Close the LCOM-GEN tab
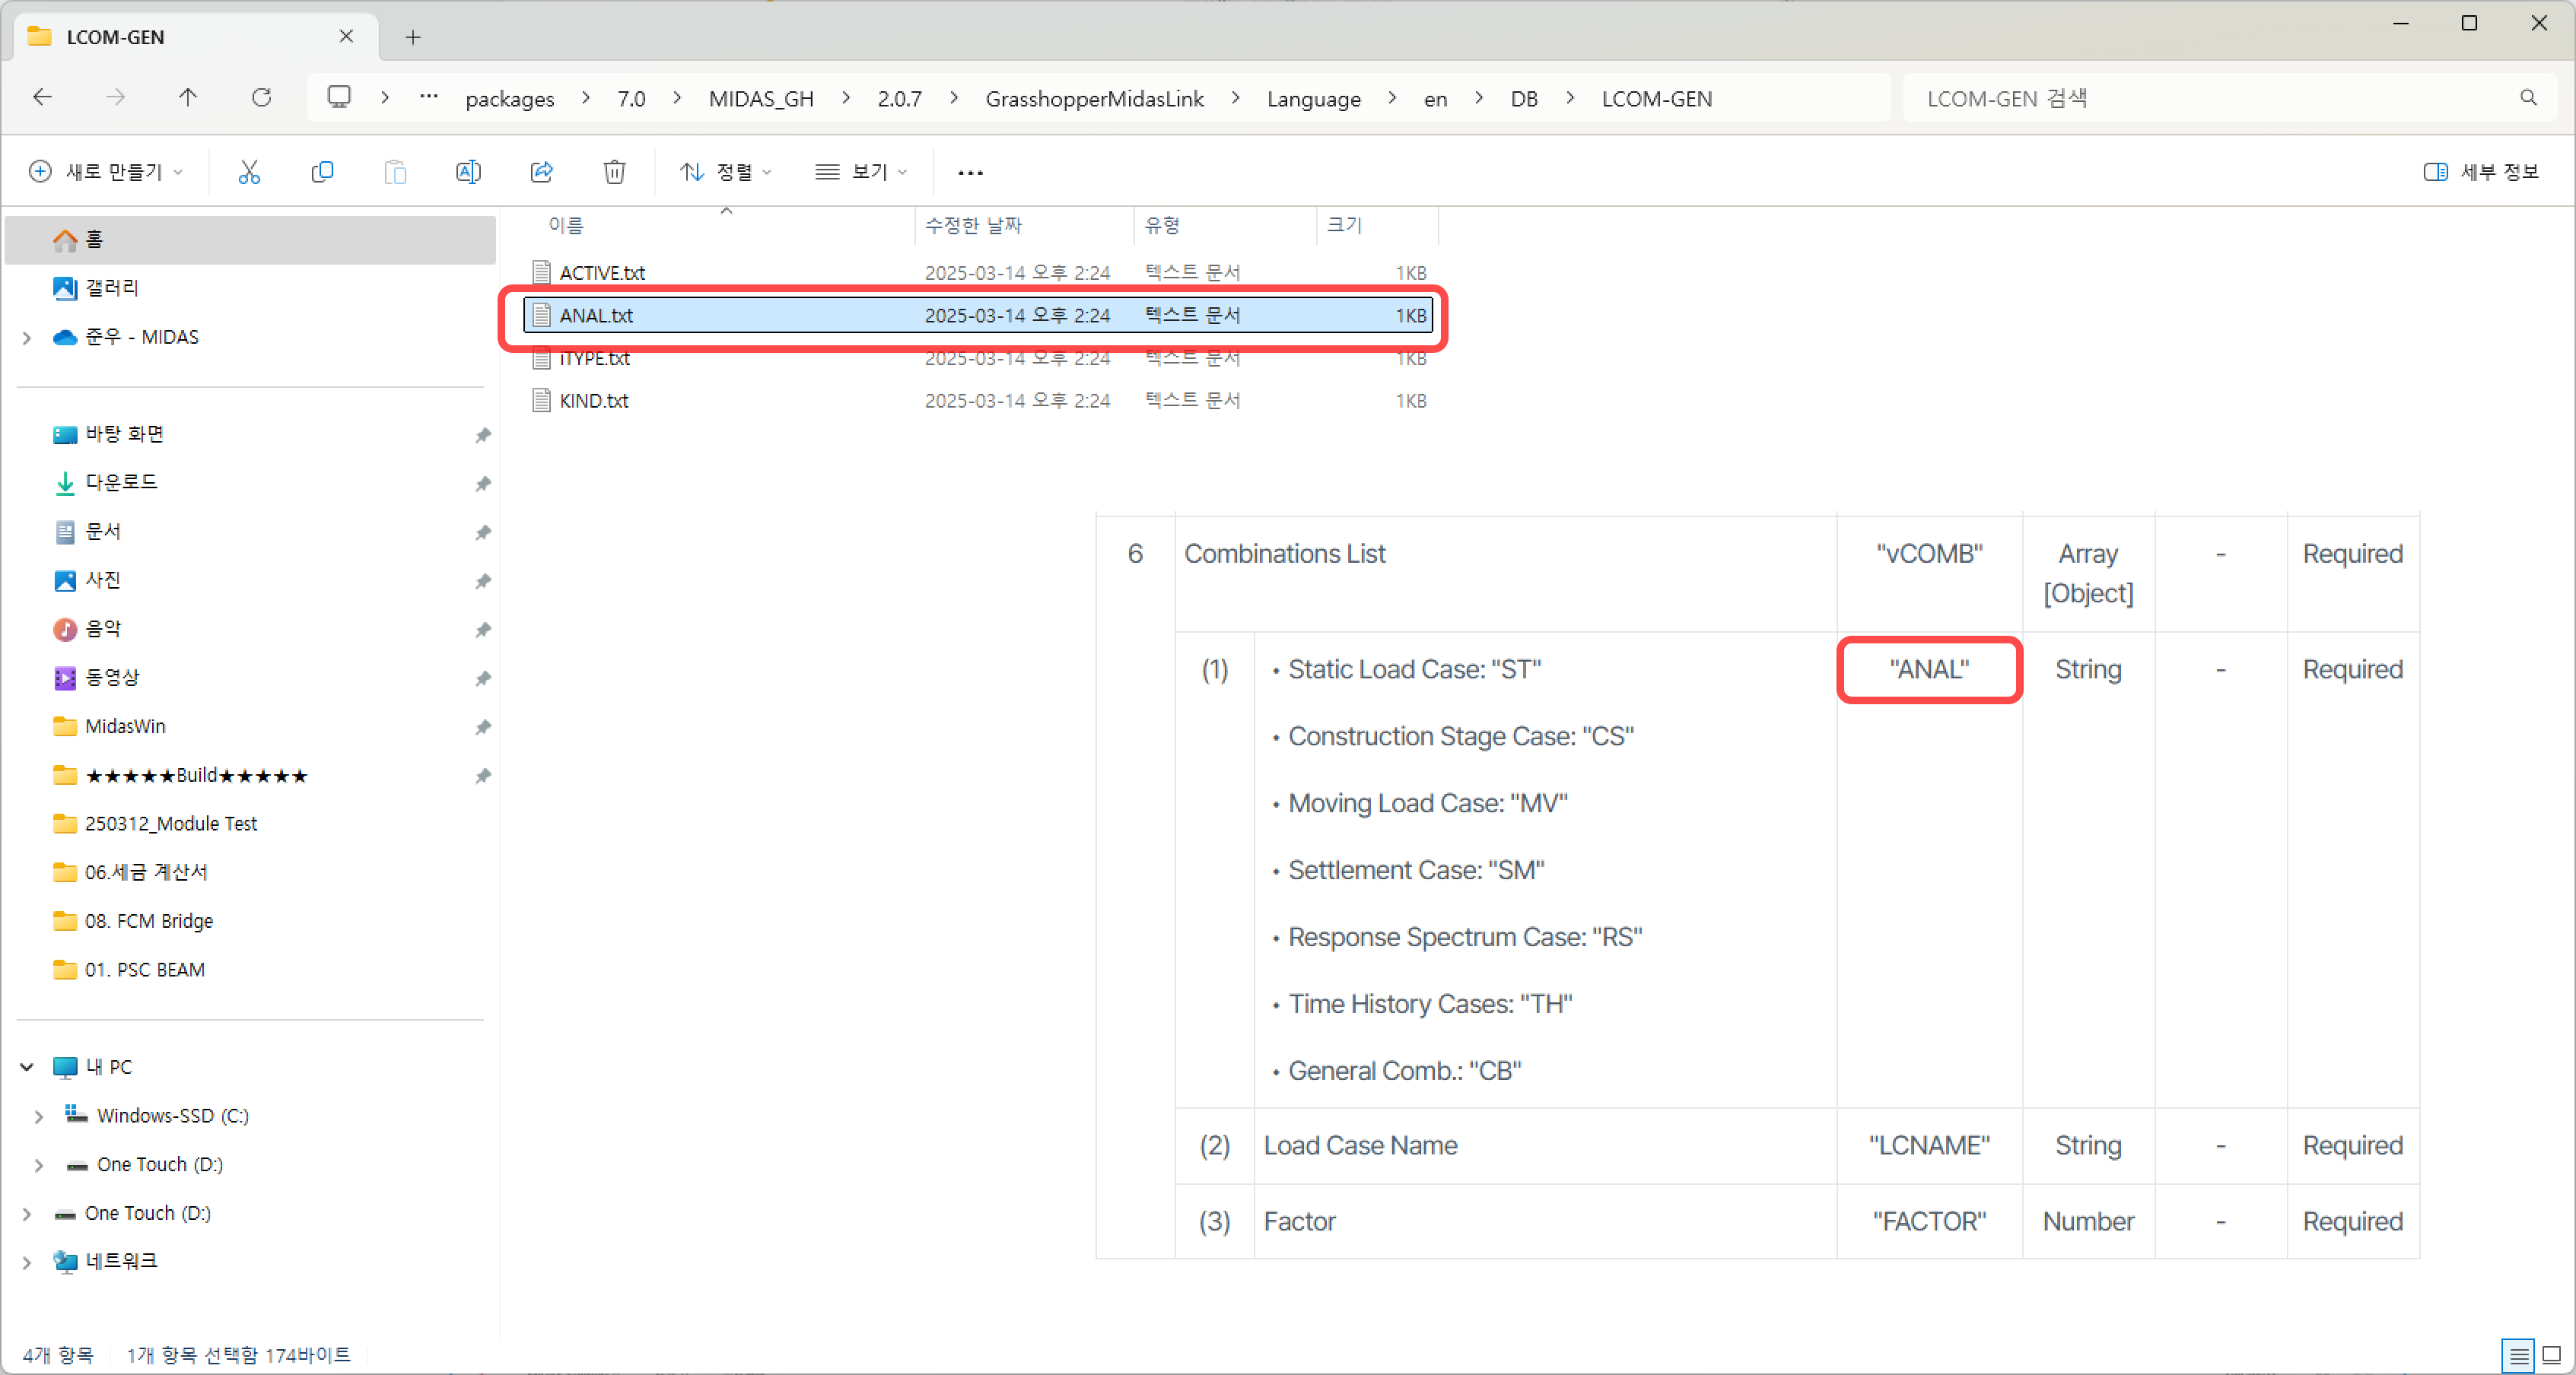The height and width of the screenshot is (1375, 2576). [x=346, y=36]
